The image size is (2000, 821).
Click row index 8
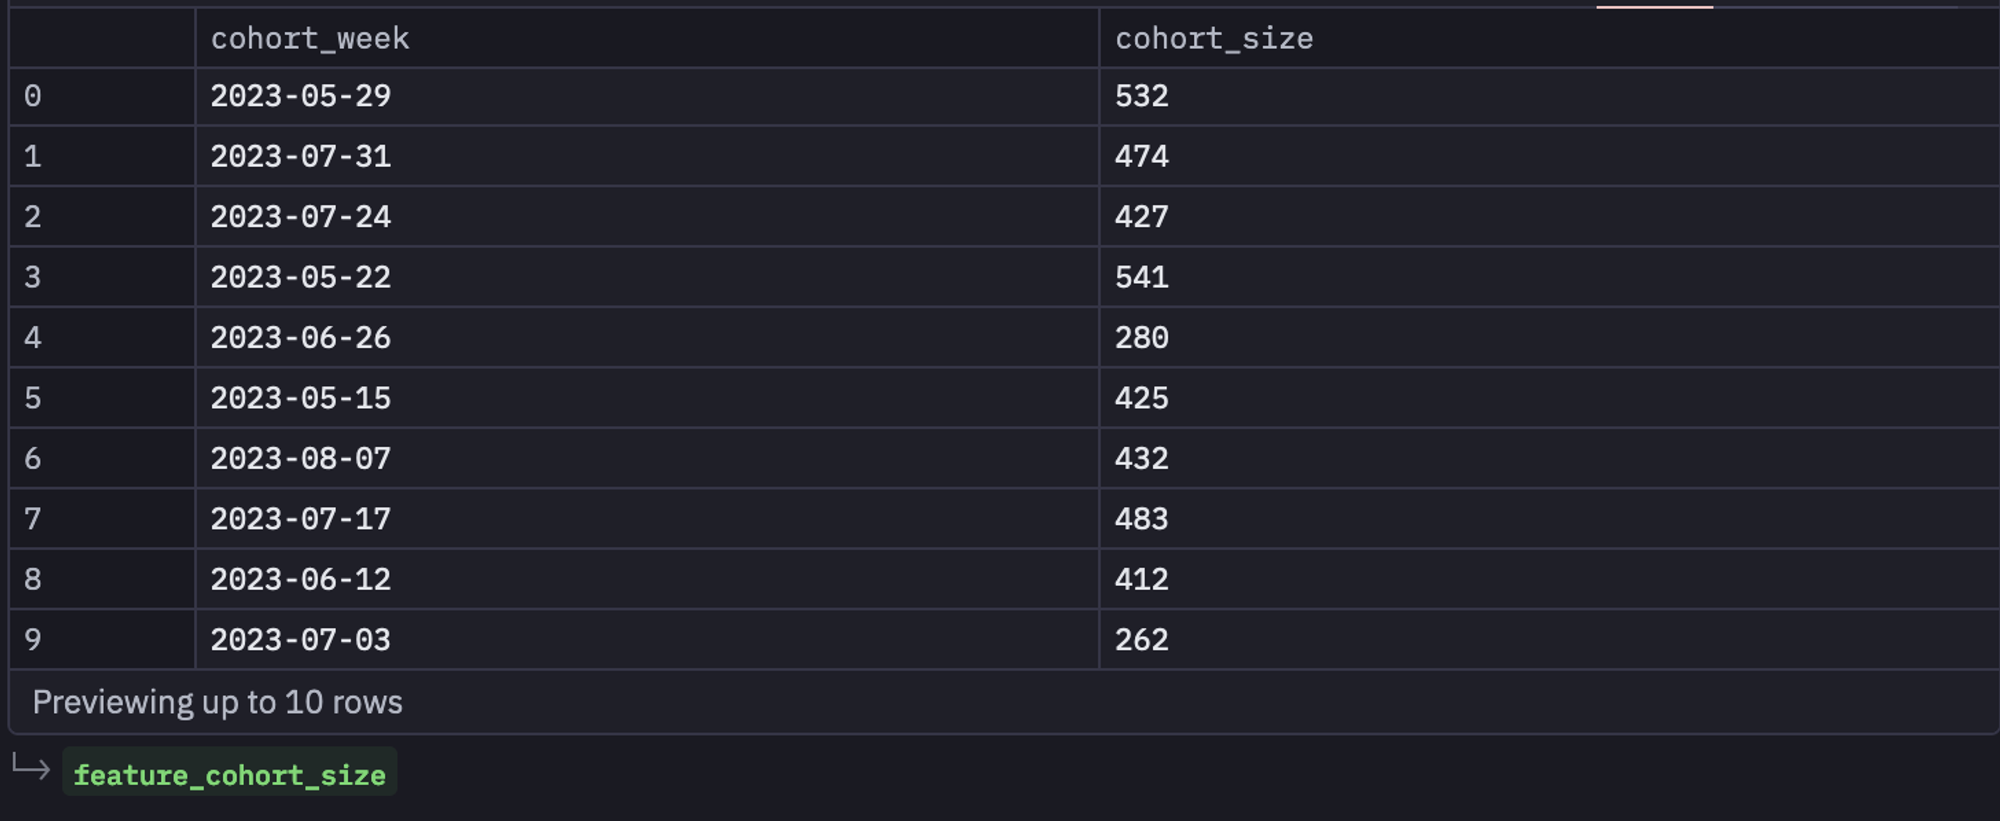click(102, 579)
